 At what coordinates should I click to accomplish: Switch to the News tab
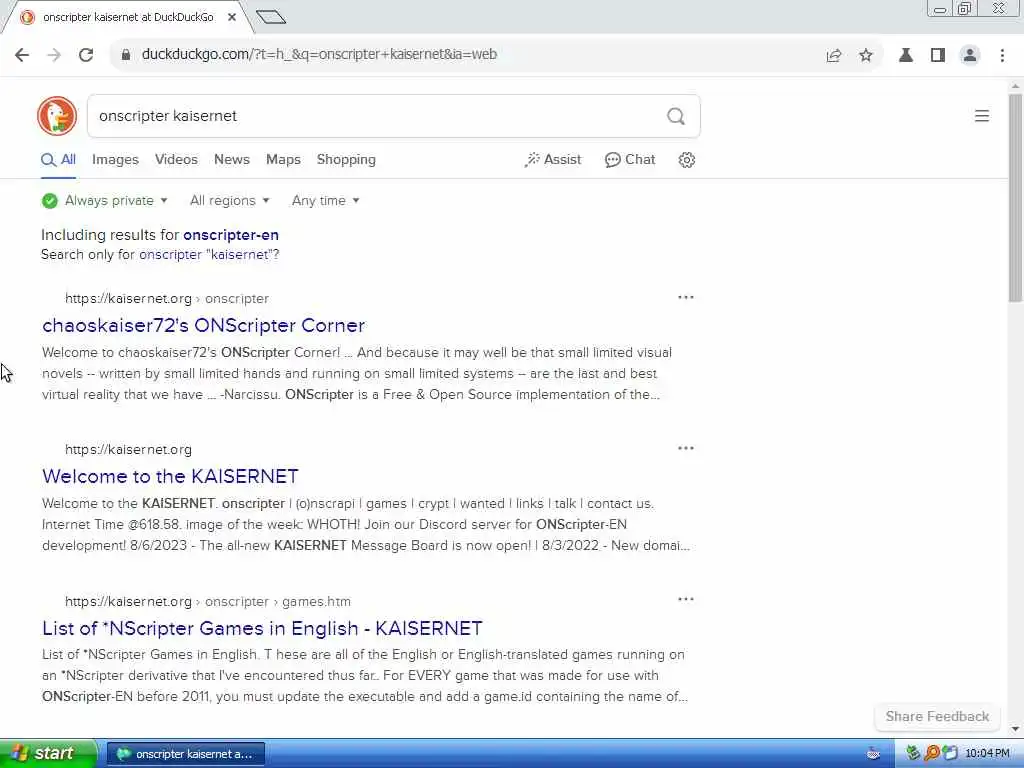click(x=232, y=160)
